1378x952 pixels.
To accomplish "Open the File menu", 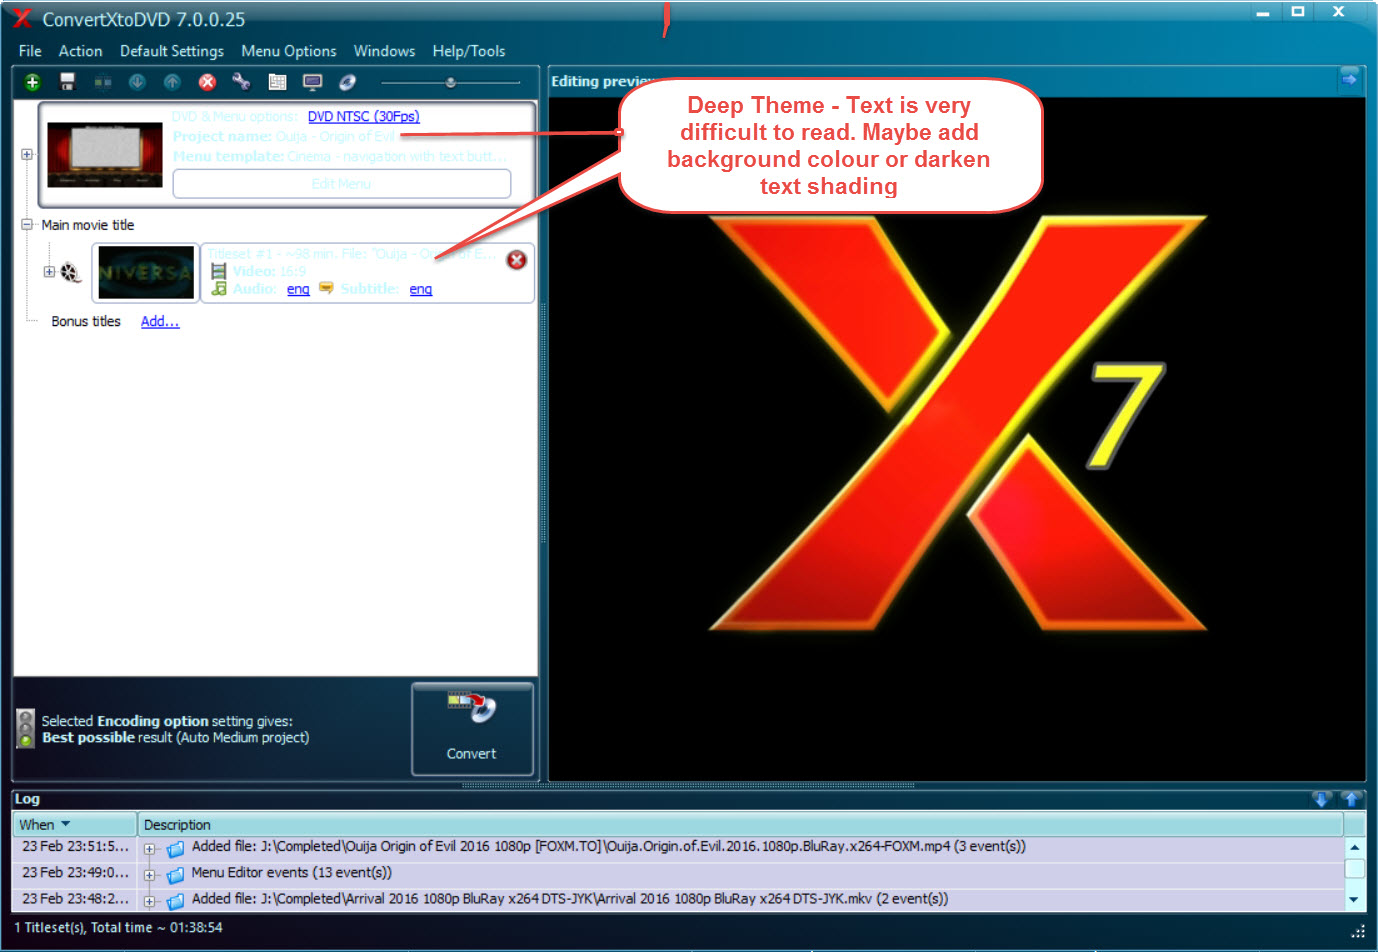I will pos(30,51).
